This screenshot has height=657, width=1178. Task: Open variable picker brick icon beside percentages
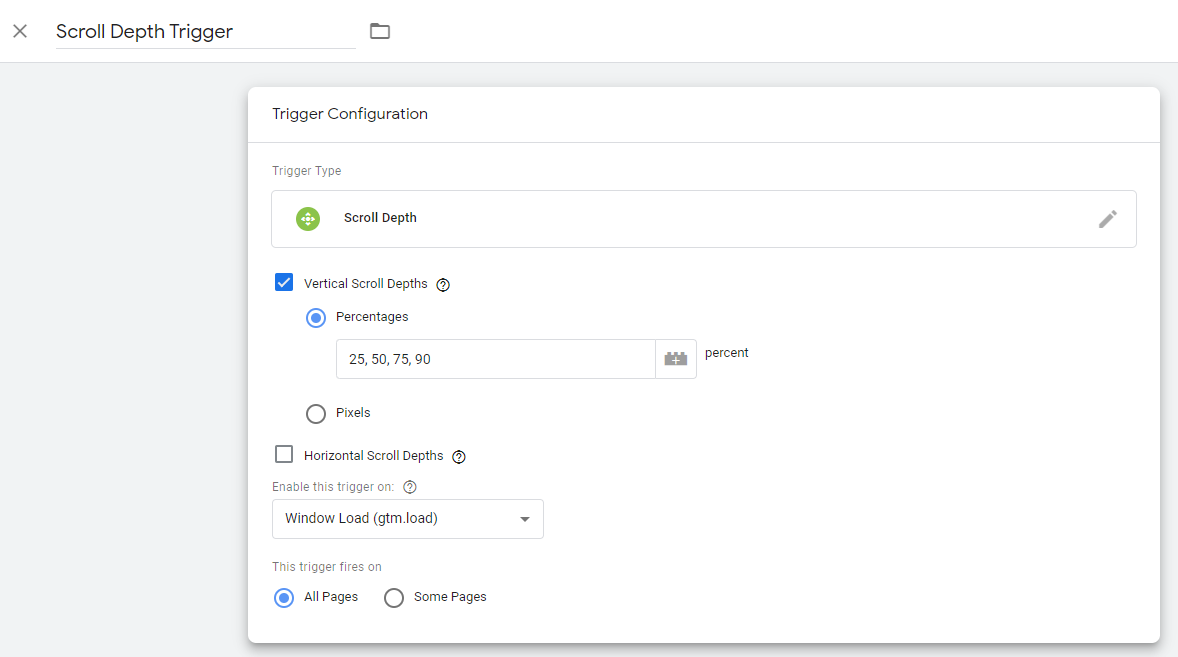pyautogui.click(x=676, y=359)
